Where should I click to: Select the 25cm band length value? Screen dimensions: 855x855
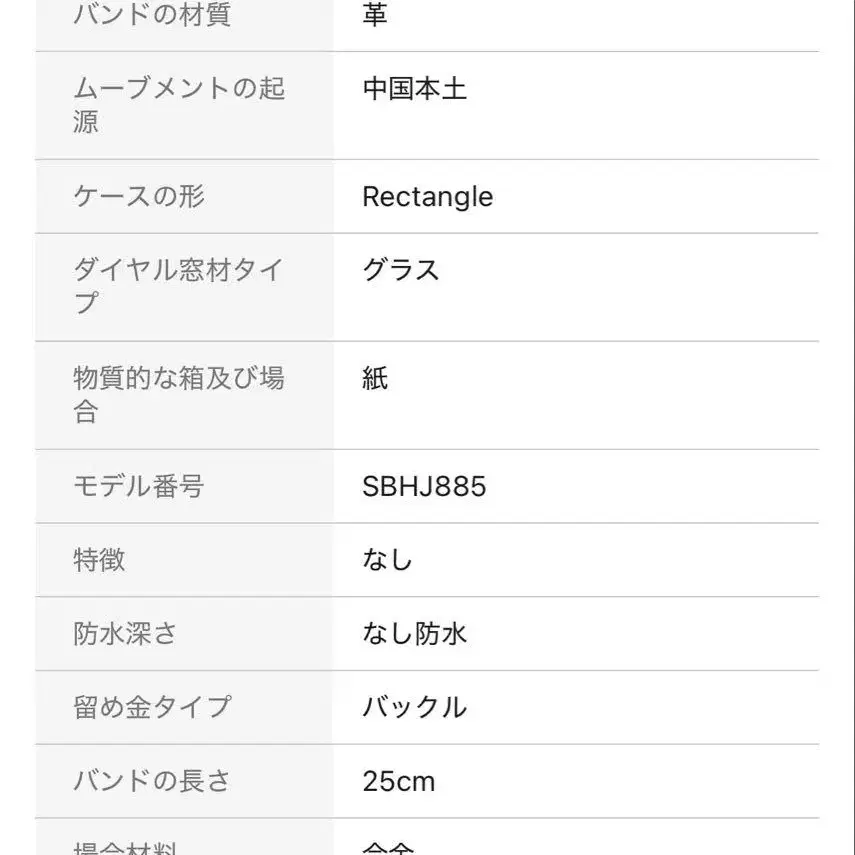(398, 781)
